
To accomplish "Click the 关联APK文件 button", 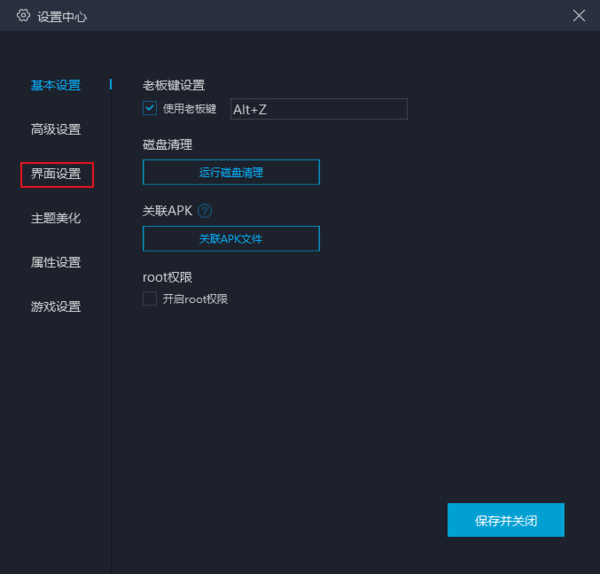I will click(x=231, y=239).
